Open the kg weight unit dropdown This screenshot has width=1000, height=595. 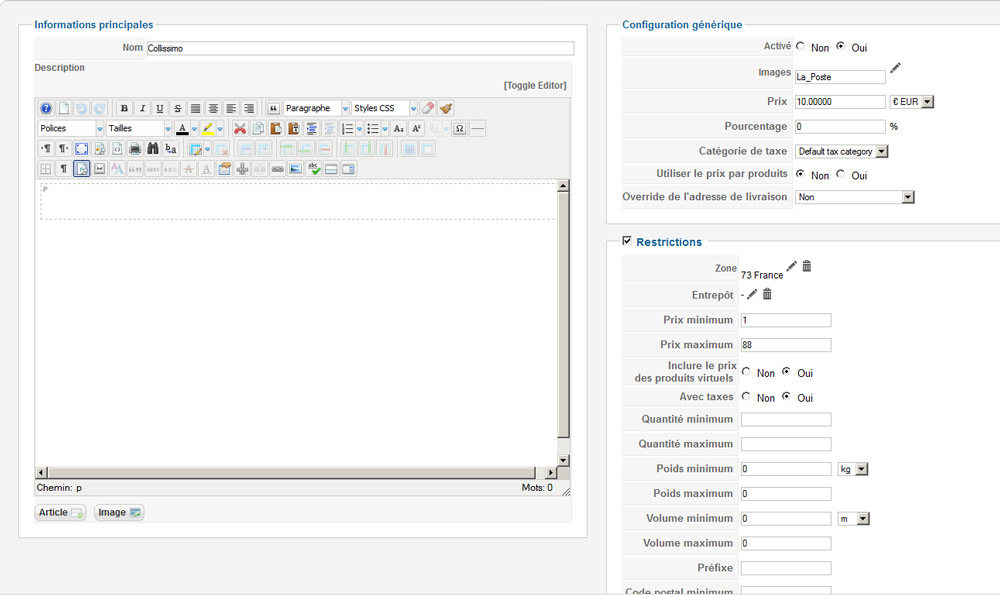(853, 469)
